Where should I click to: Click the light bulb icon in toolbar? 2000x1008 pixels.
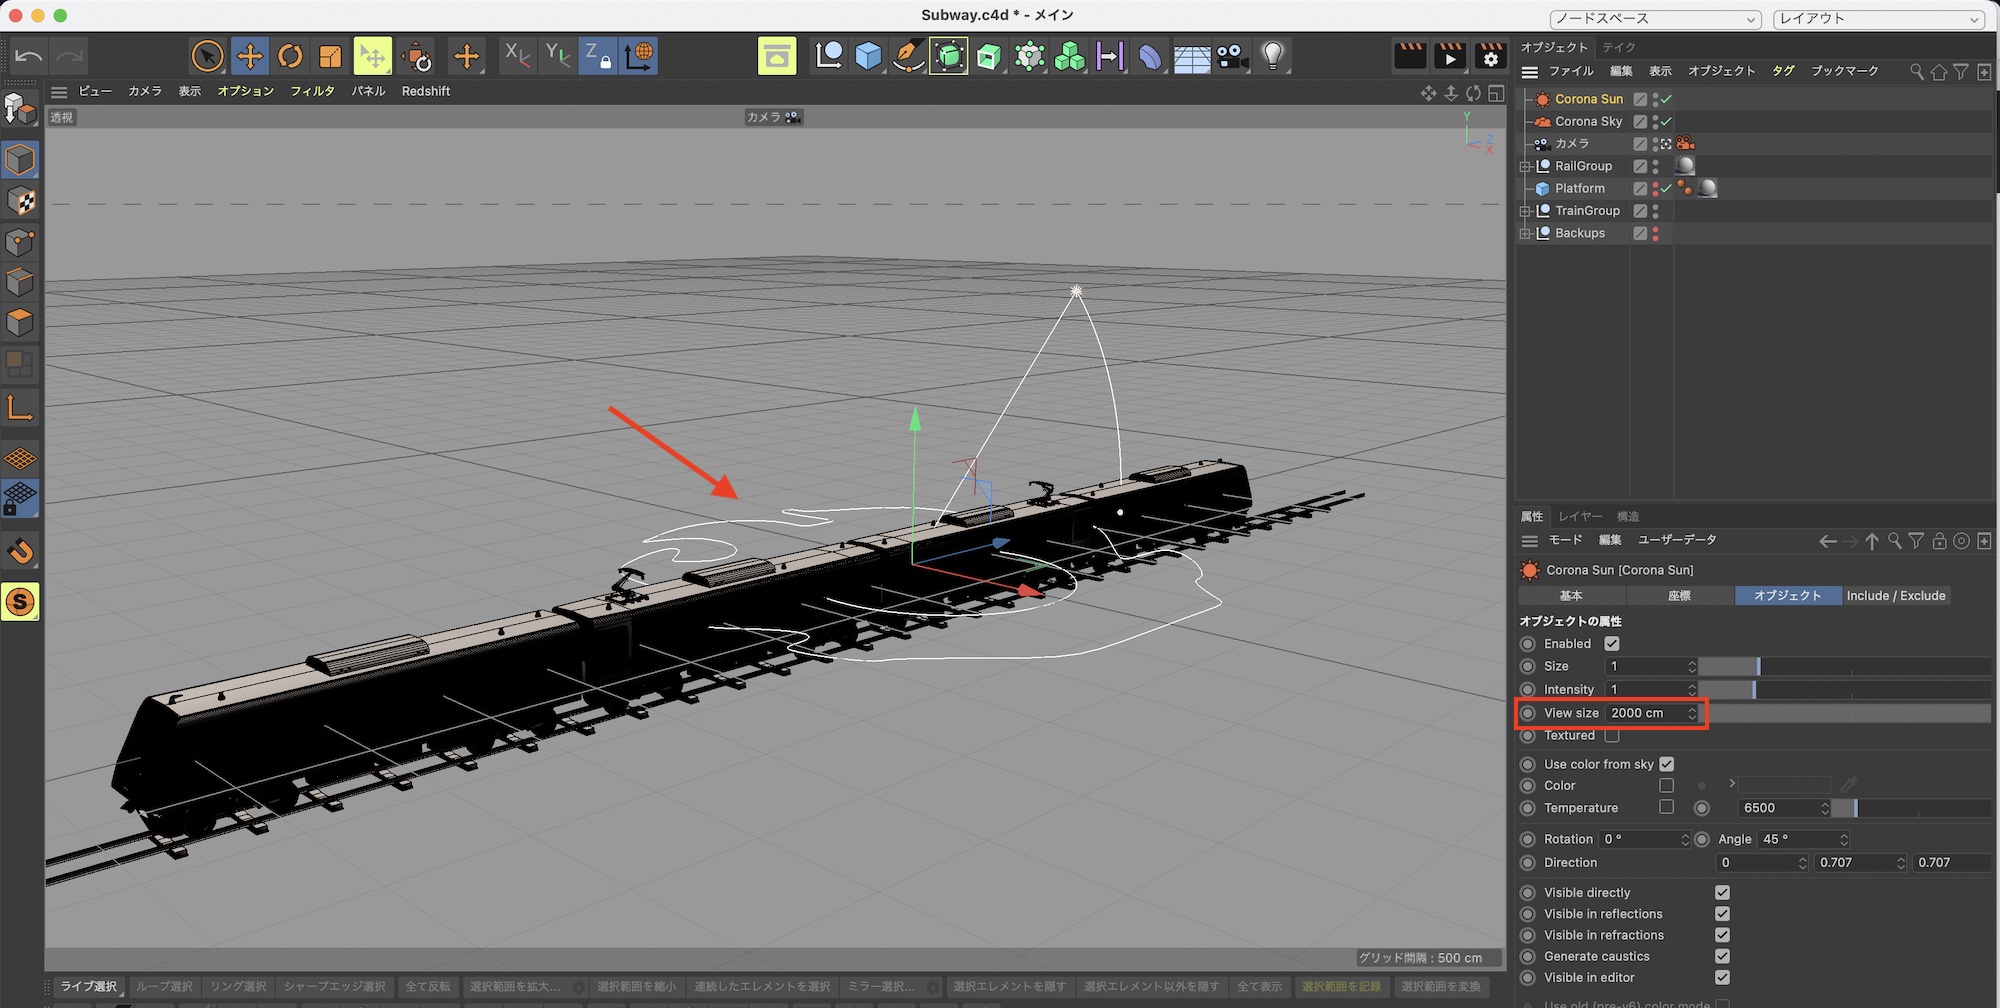[1272, 56]
